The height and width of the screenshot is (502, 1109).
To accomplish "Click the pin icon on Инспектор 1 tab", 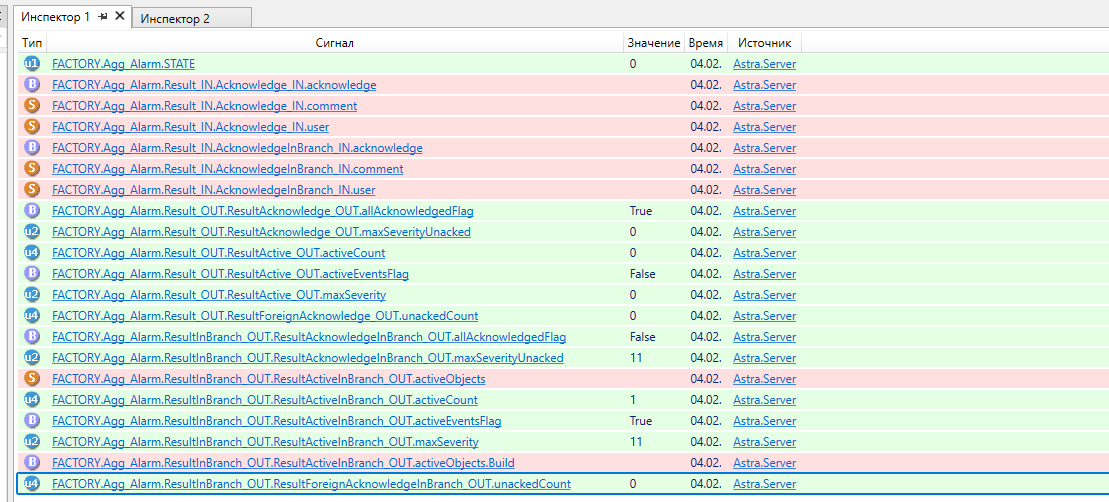I will pyautogui.click(x=103, y=17).
